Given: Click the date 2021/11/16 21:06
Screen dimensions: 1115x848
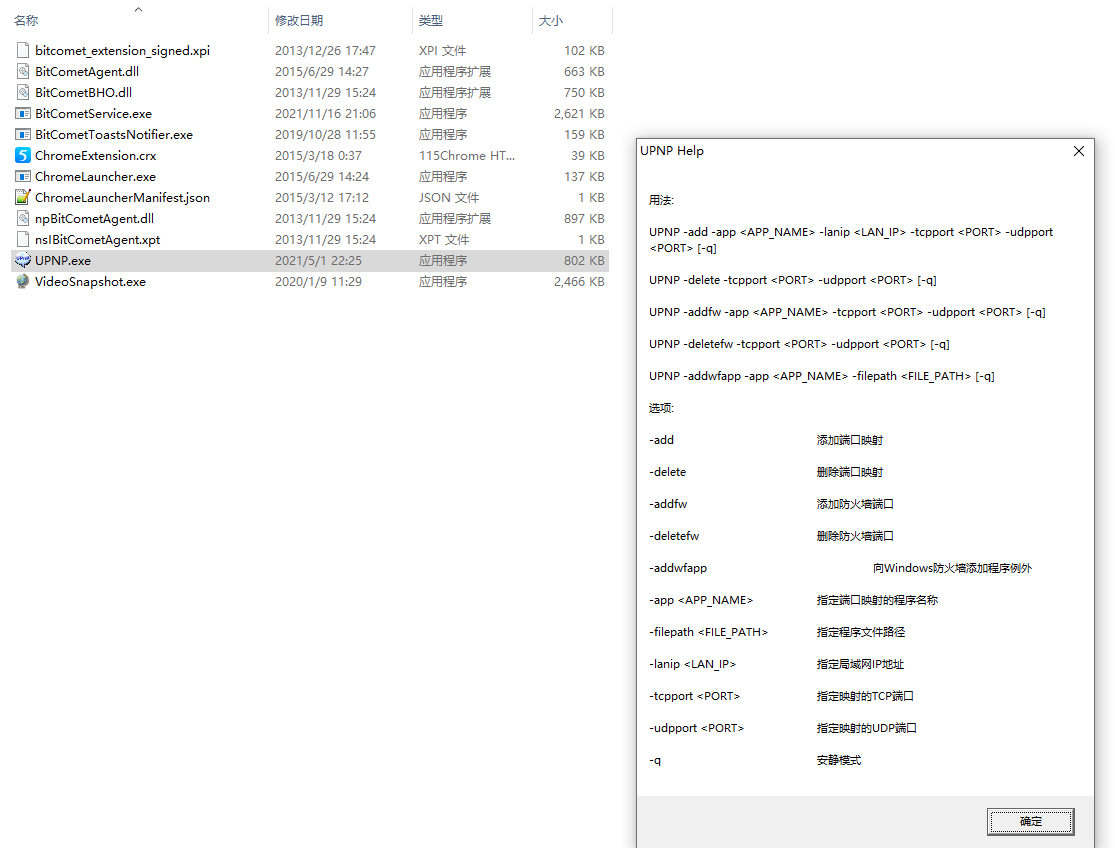Looking at the screenshot, I should (326, 114).
